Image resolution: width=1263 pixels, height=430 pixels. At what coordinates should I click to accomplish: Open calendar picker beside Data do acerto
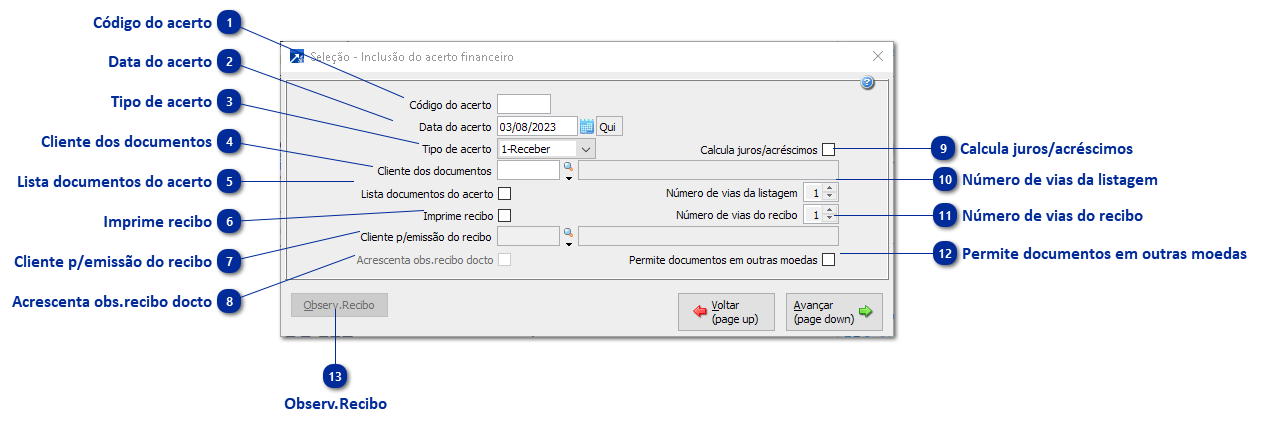point(587,126)
